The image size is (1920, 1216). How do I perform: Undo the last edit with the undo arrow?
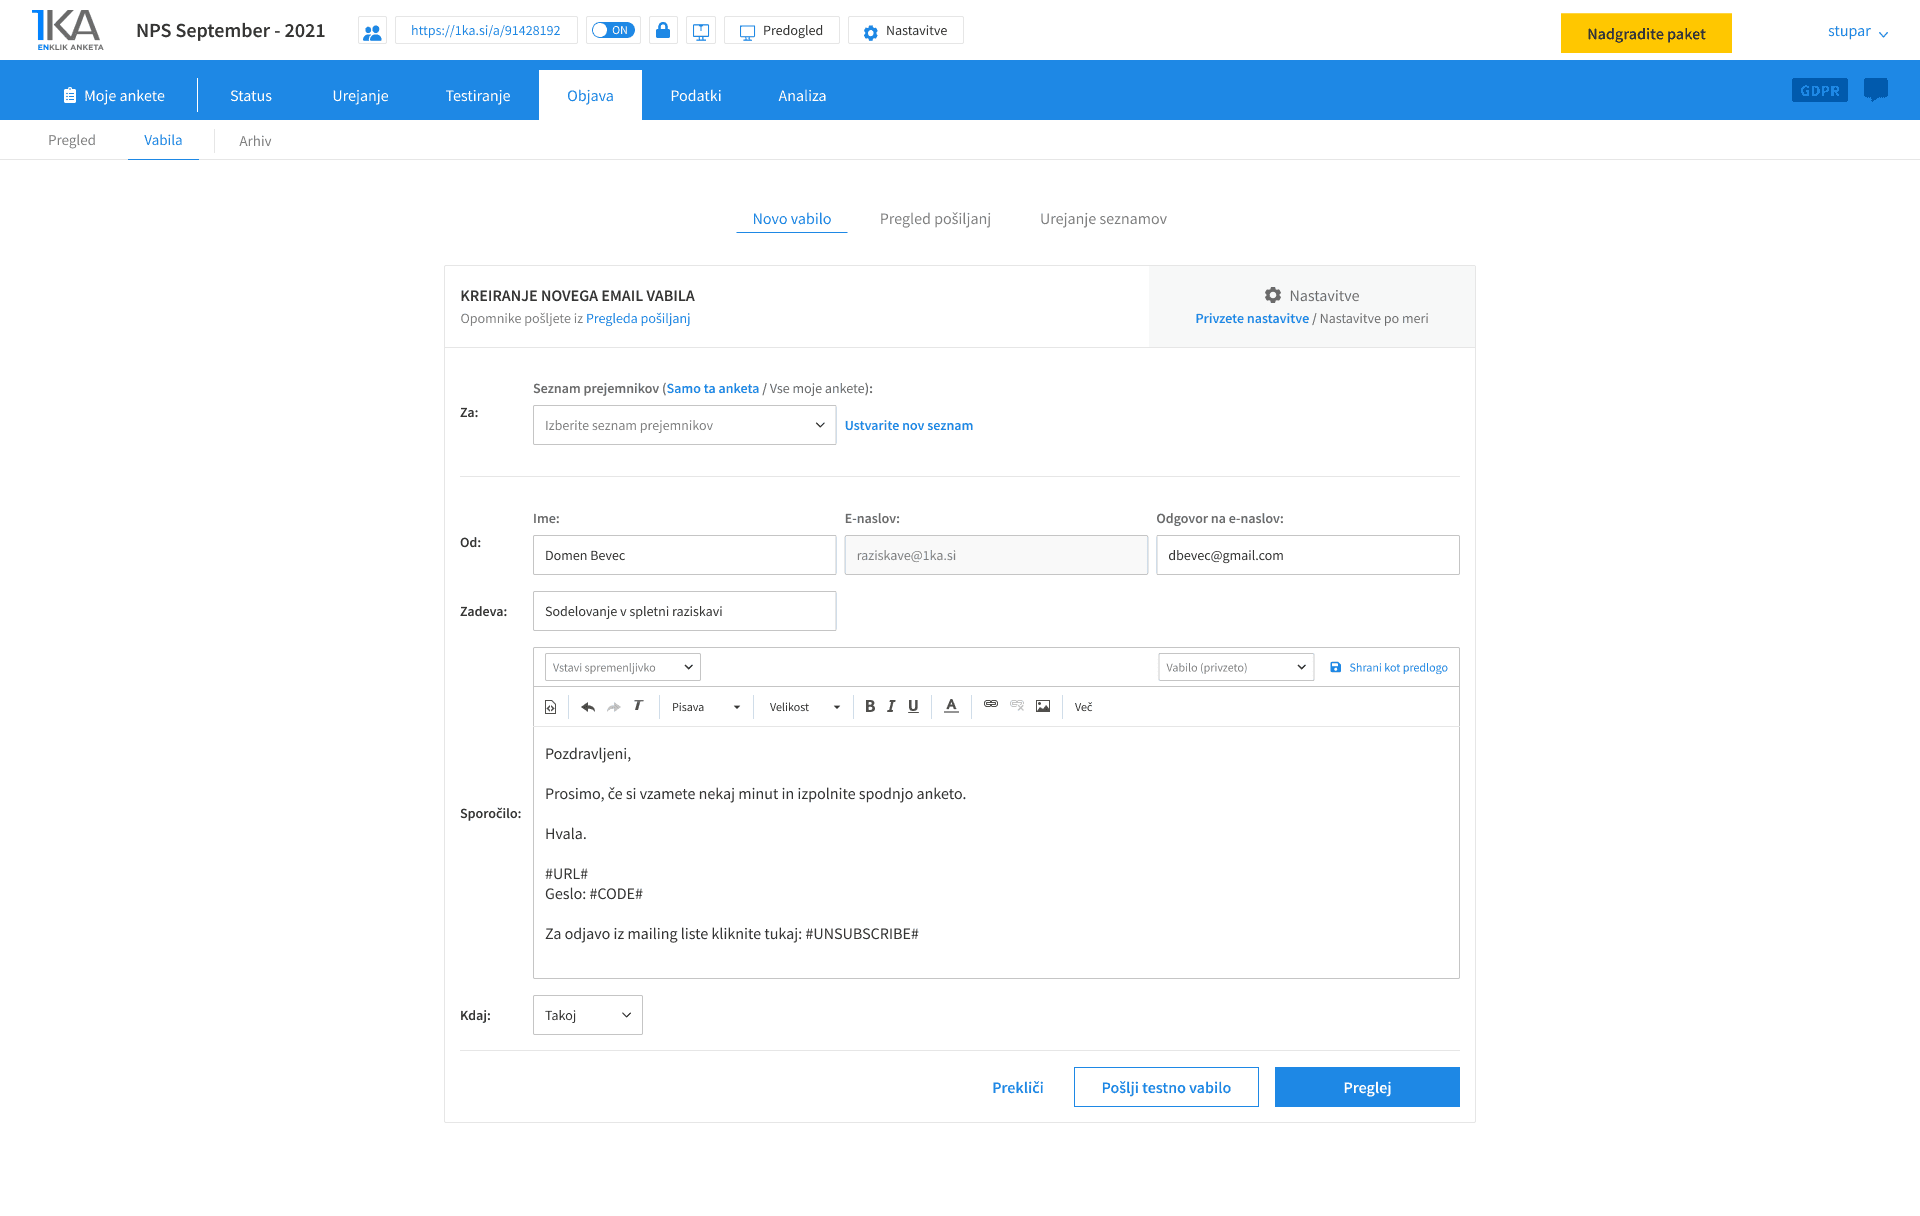588,706
